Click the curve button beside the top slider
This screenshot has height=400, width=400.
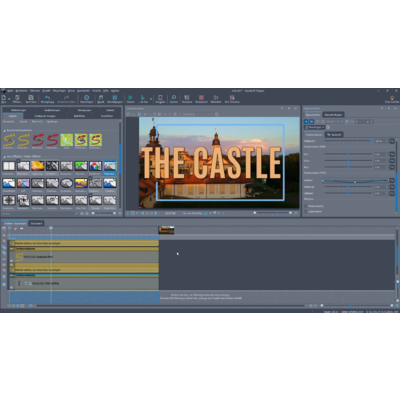click(392, 141)
